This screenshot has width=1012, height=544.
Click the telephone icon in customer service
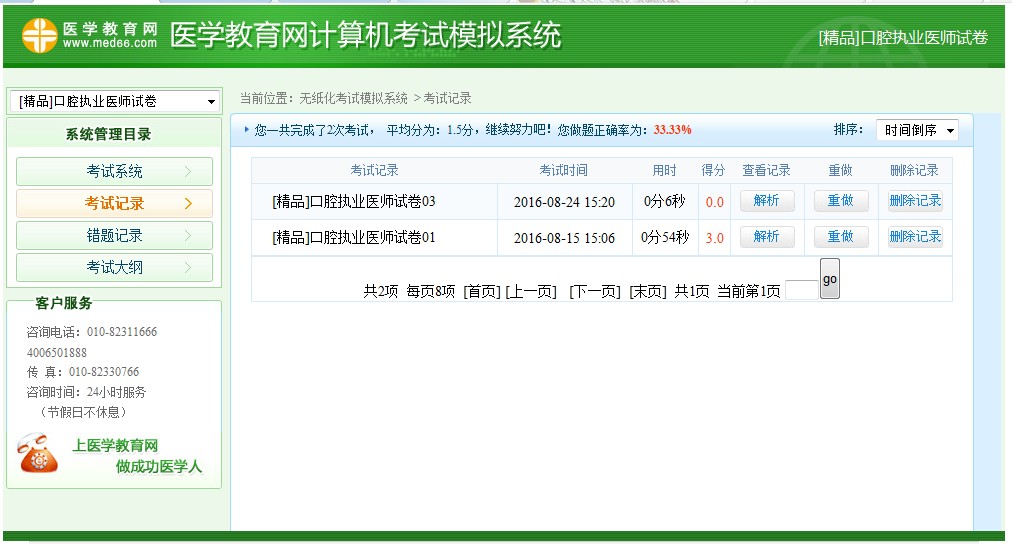38,455
